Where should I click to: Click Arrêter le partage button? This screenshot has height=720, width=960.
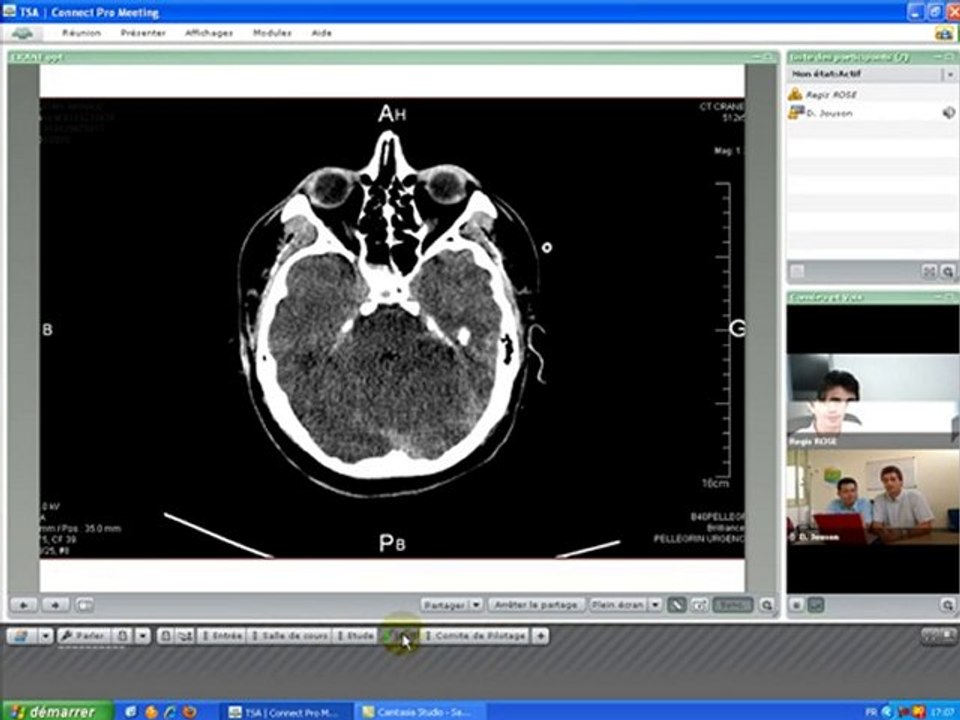(536, 605)
